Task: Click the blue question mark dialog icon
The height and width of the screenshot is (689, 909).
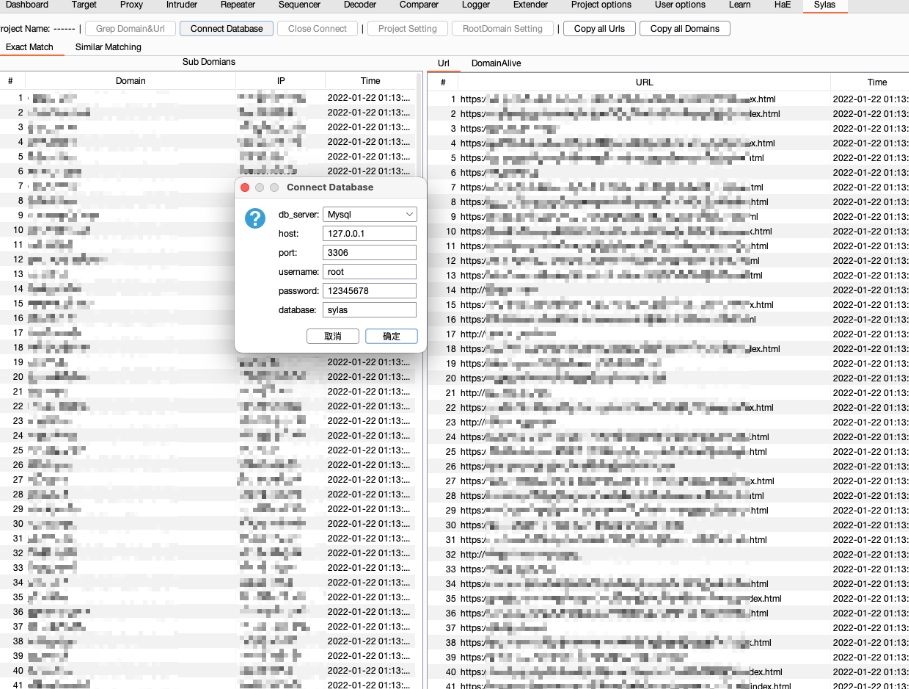Action: pyautogui.click(x=255, y=219)
